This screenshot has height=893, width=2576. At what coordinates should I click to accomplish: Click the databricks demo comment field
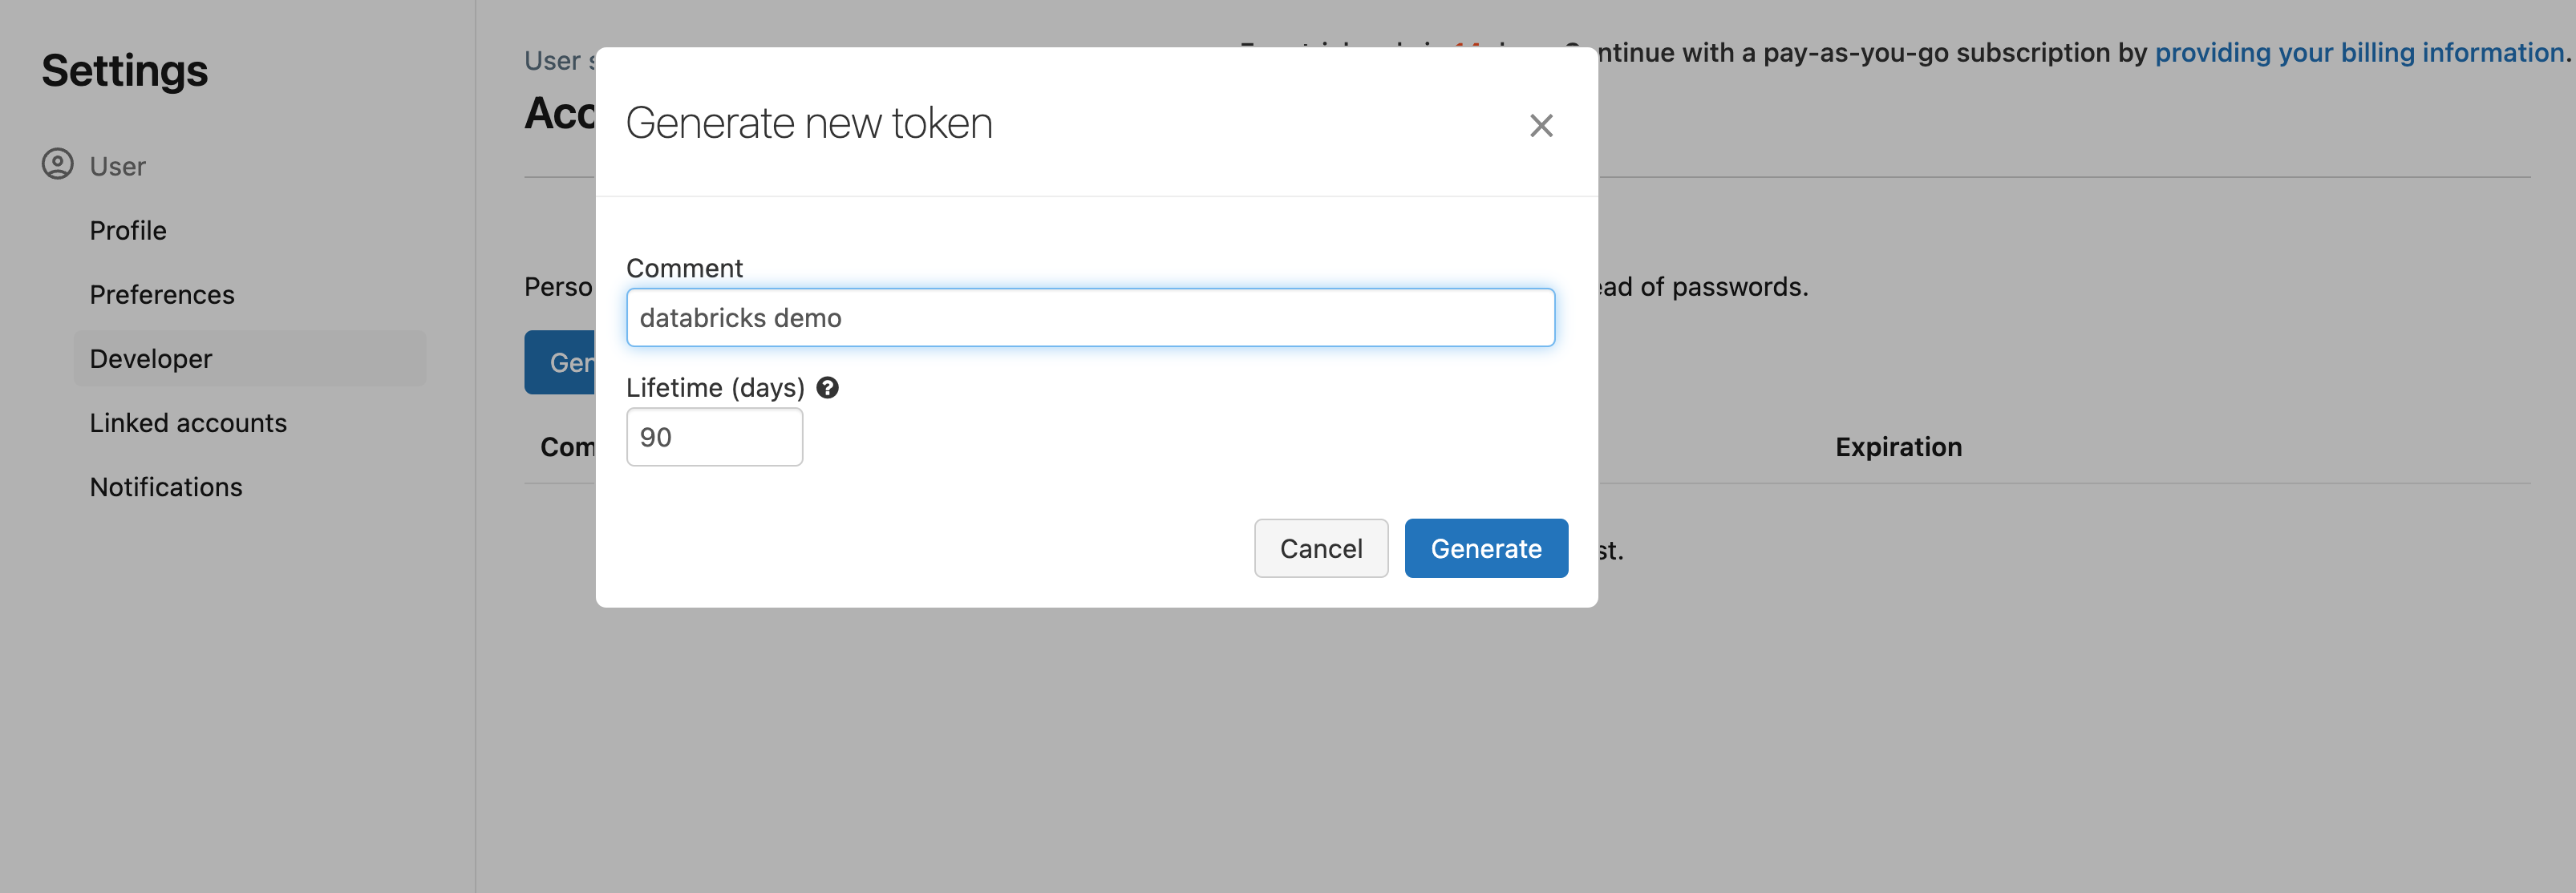pos(1090,317)
